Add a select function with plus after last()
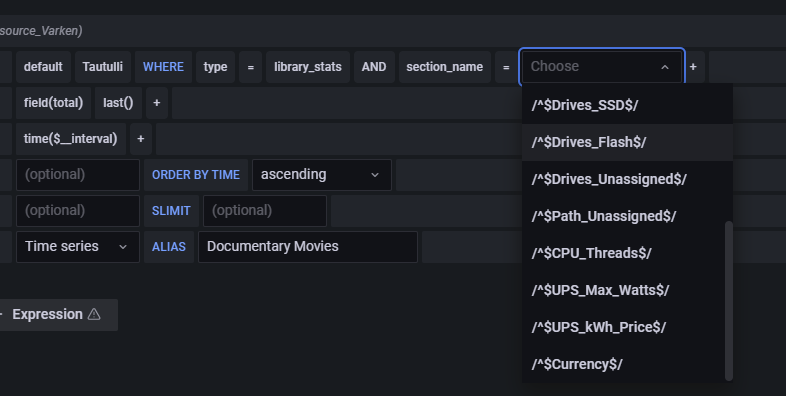786x396 pixels. coord(157,103)
